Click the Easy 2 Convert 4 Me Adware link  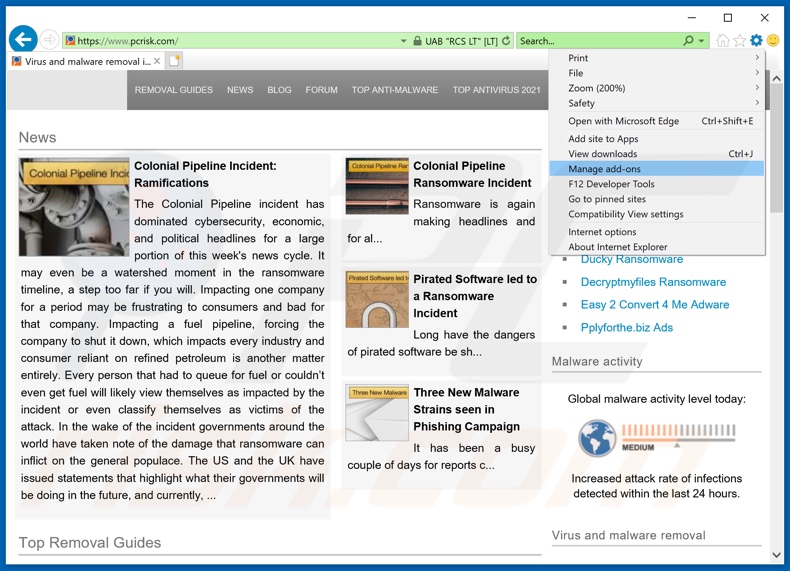coord(654,304)
